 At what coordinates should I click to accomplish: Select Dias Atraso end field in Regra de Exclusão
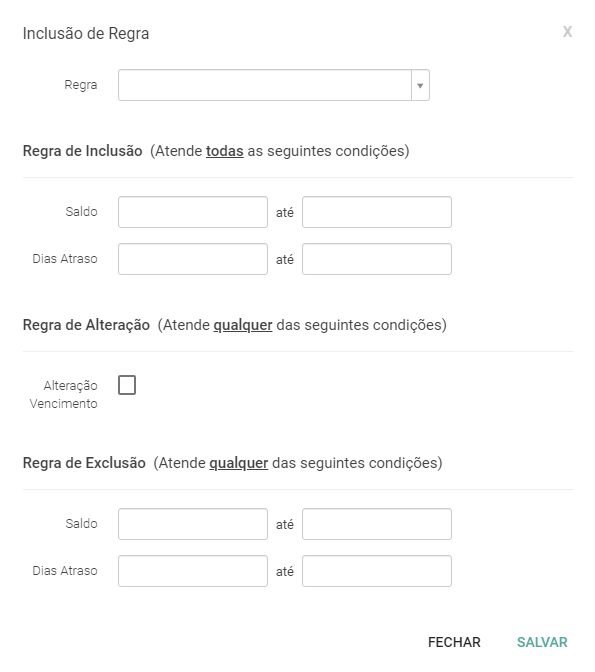click(x=377, y=571)
